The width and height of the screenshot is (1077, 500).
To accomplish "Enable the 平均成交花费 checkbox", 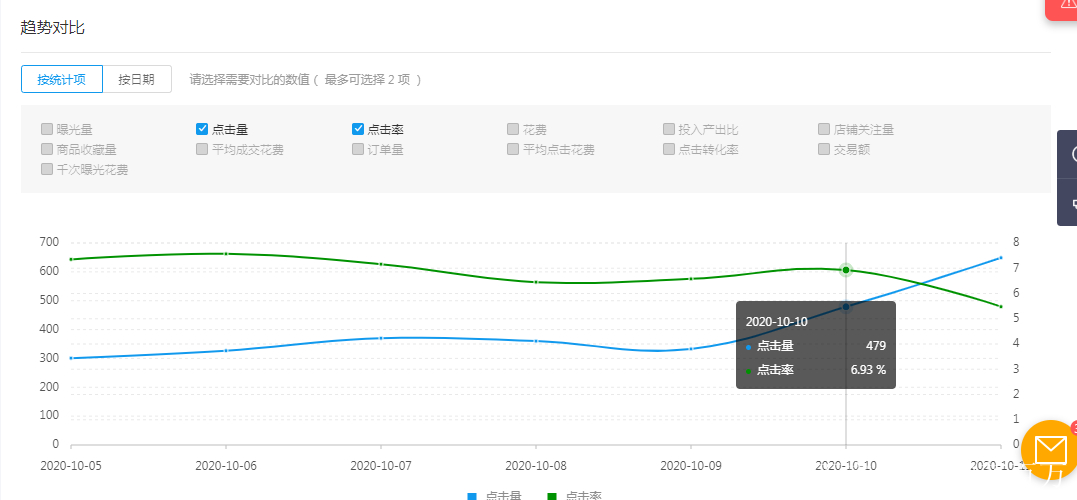I will (x=202, y=149).
